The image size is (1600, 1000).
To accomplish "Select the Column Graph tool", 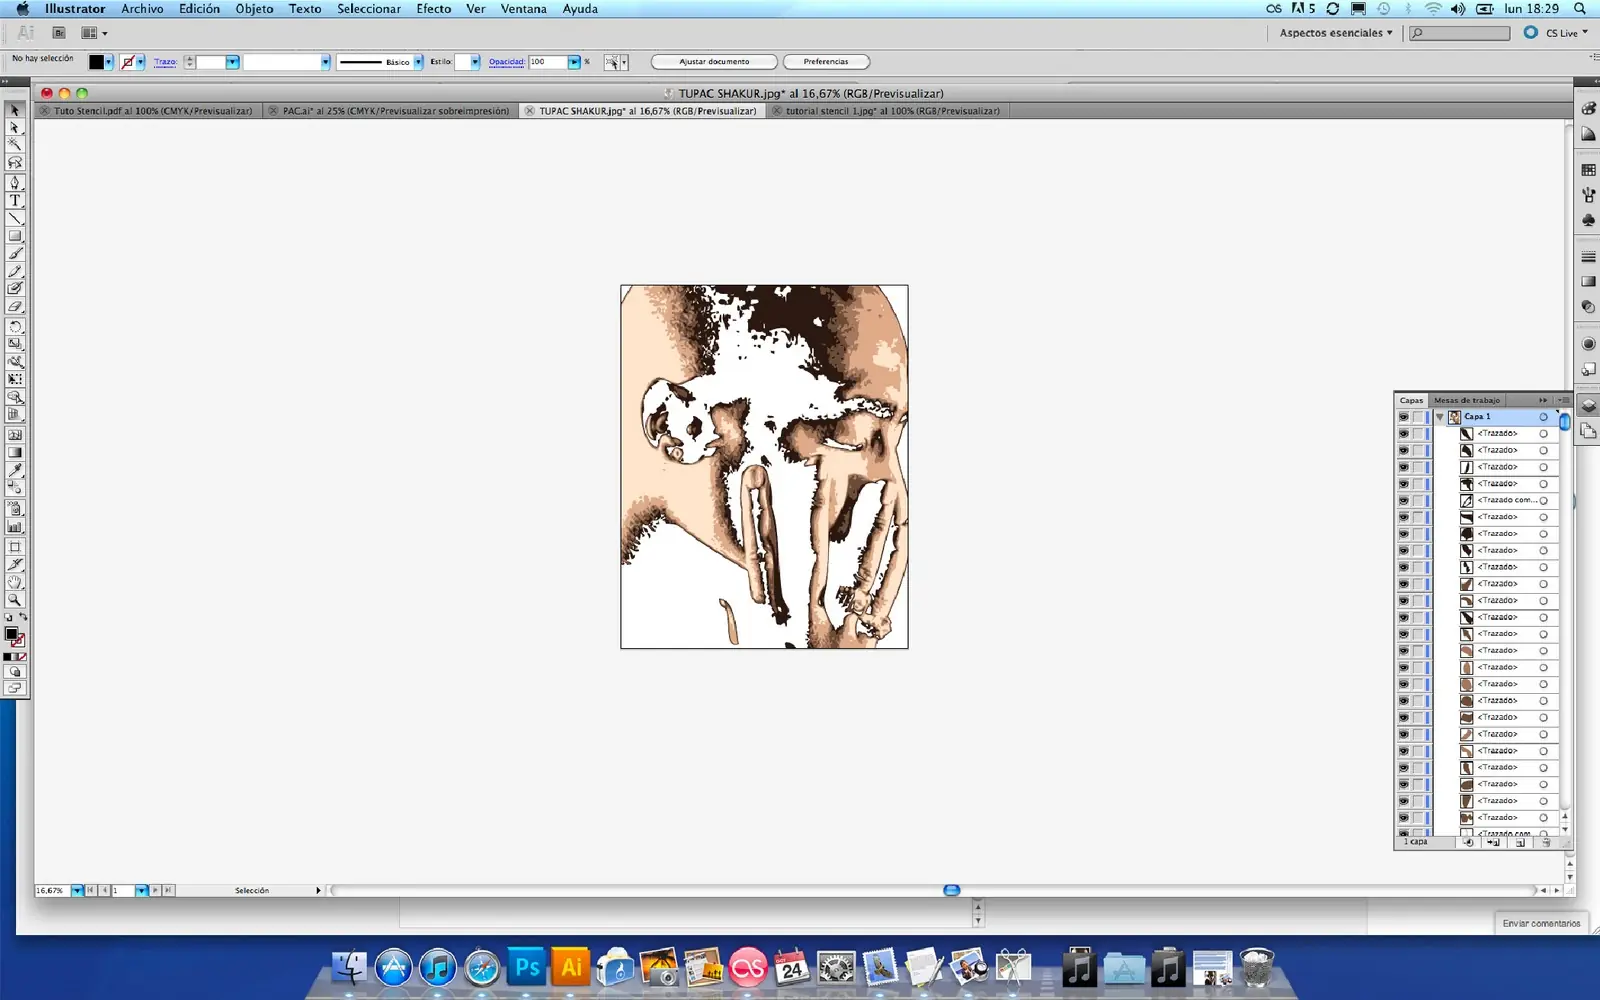I will (15, 526).
